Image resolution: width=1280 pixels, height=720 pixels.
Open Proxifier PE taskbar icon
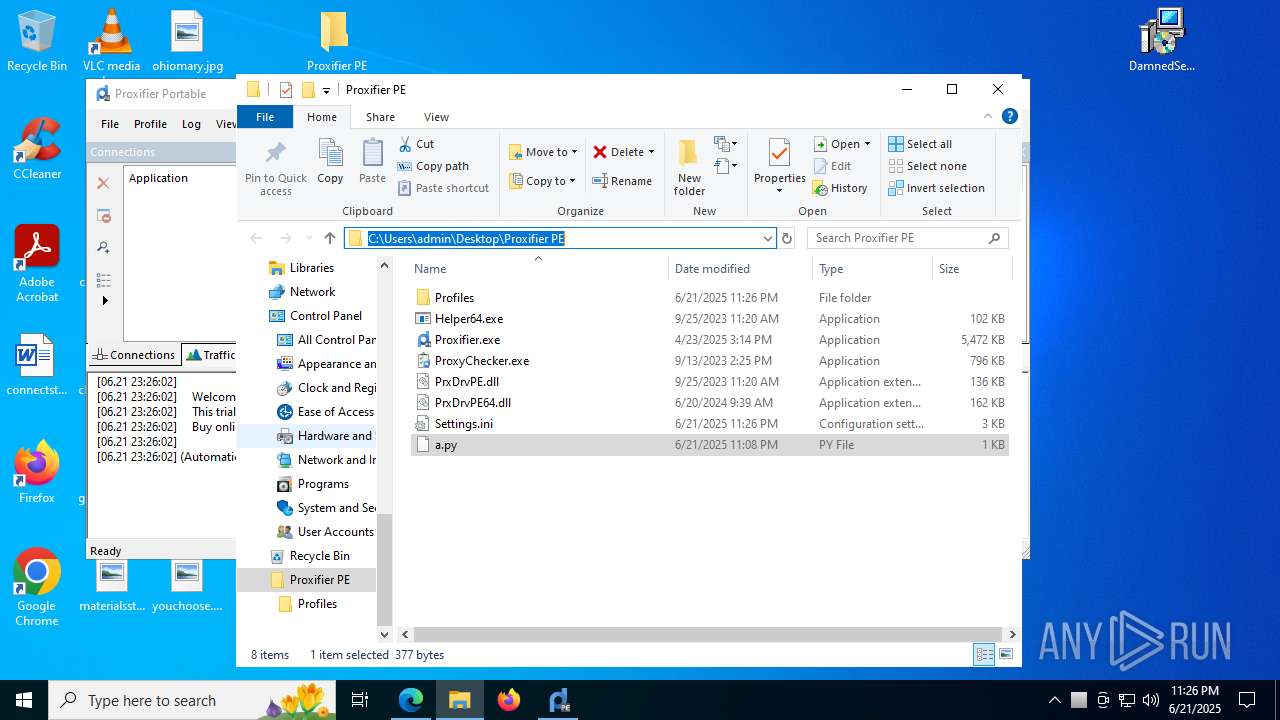(x=559, y=700)
